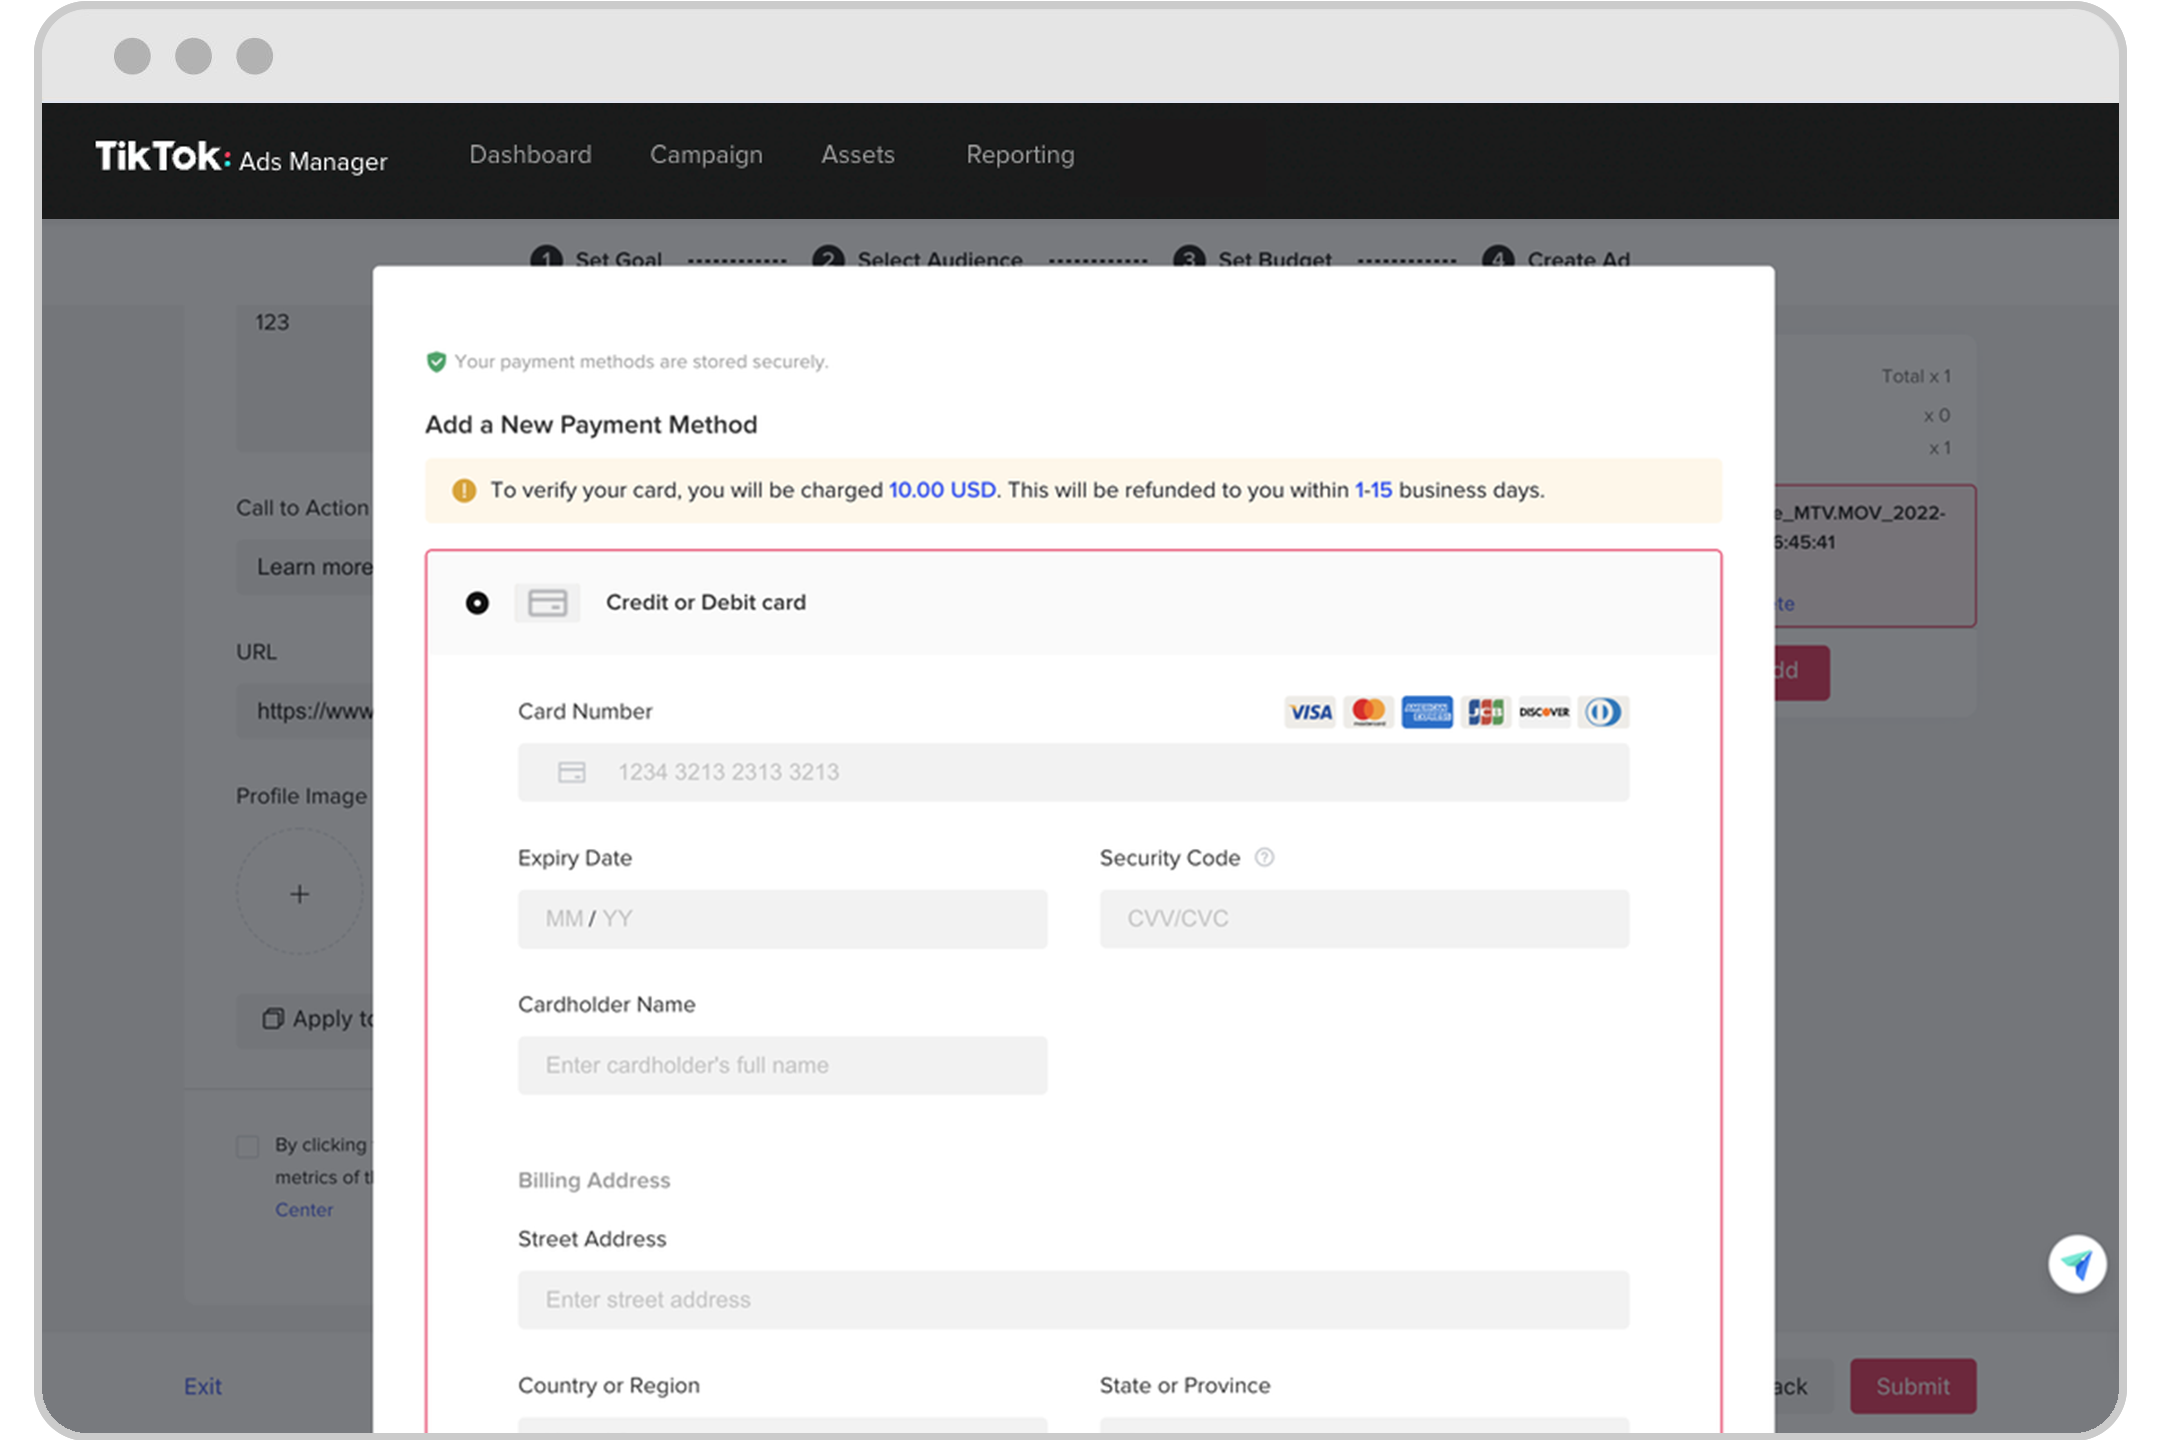Click the JCB card icon
Viewport: 2160px width, 1440px height.
1482,710
